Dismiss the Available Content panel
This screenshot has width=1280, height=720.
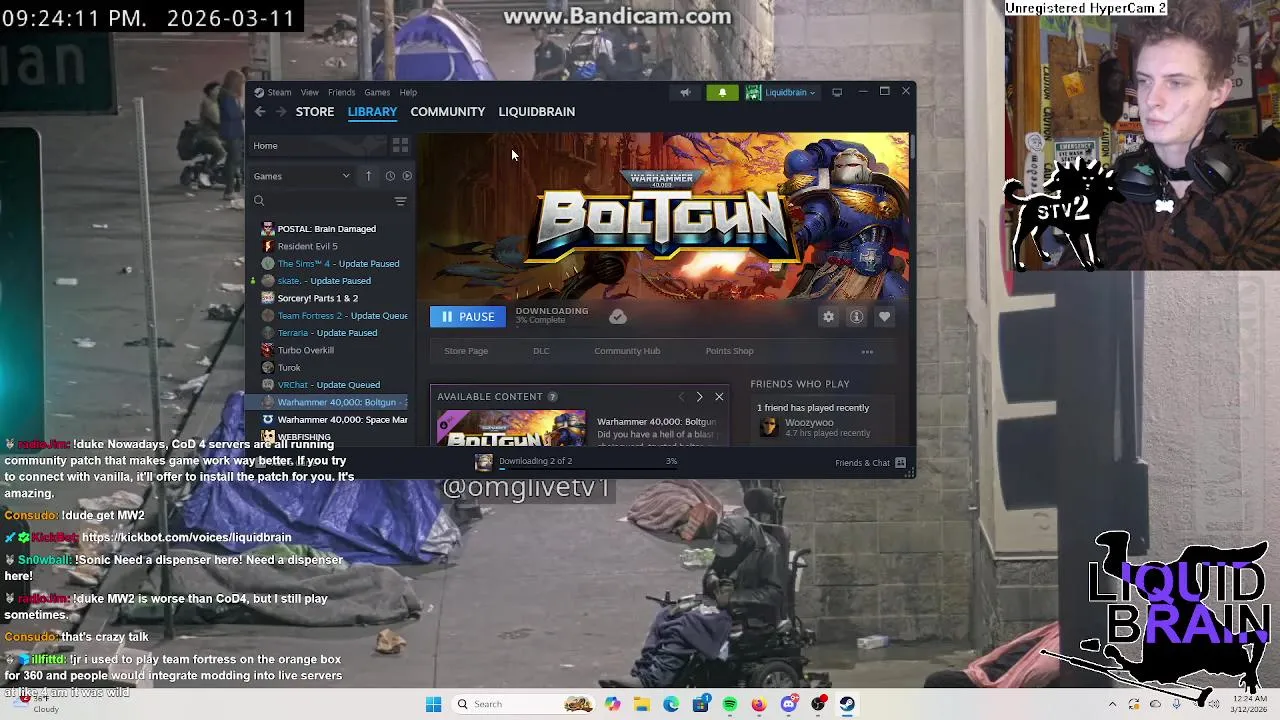tap(719, 397)
